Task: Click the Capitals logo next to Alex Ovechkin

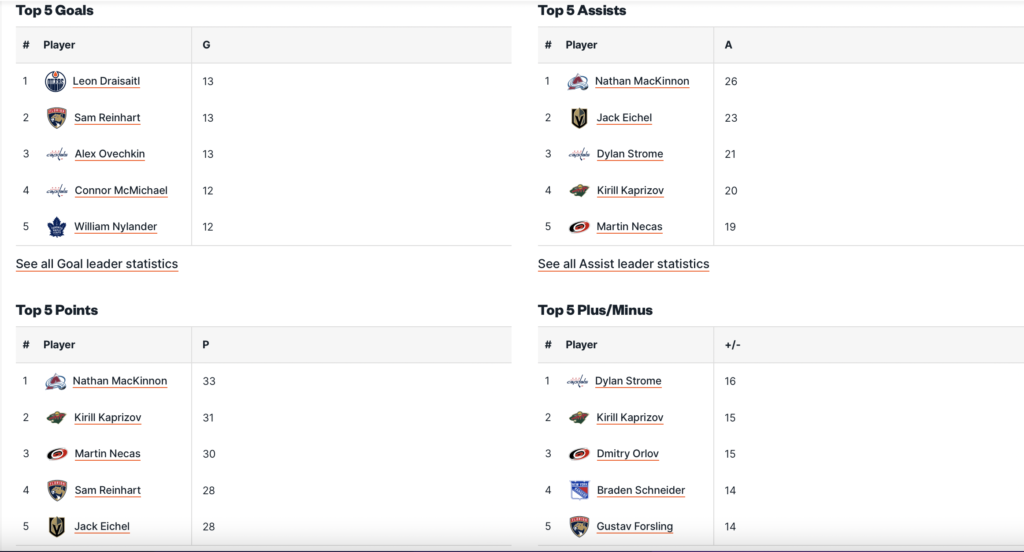Action: coord(57,154)
